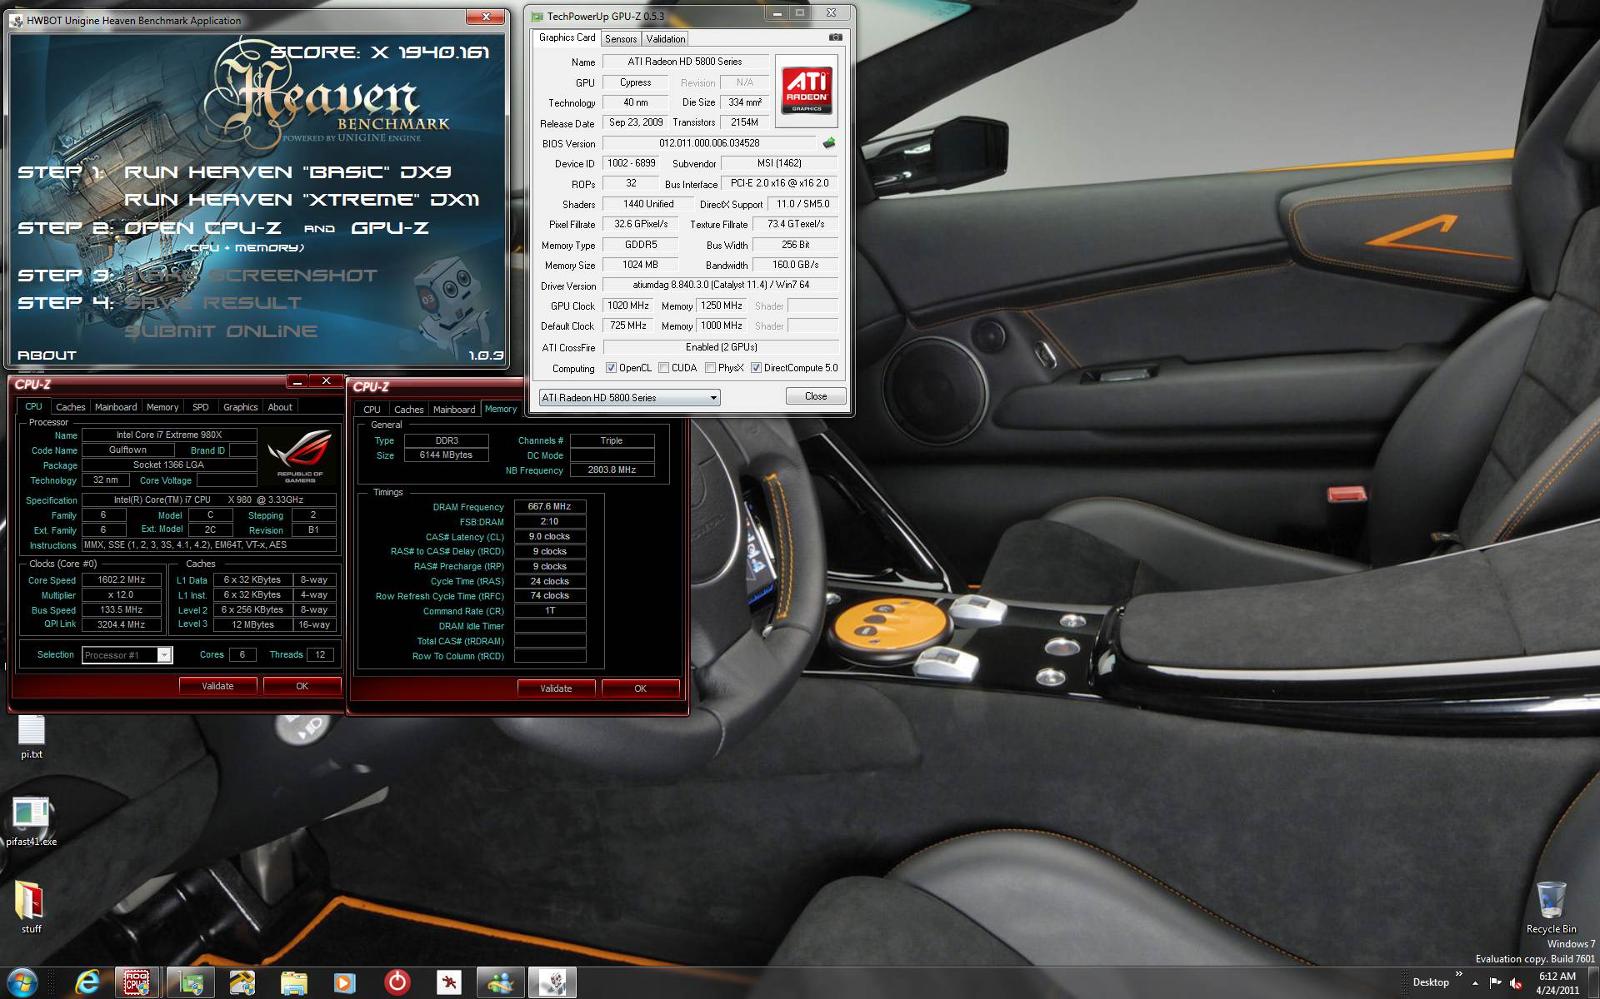Click the DRAM Frequency 667.6 MHz value
1600x999 pixels.
[x=549, y=507]
